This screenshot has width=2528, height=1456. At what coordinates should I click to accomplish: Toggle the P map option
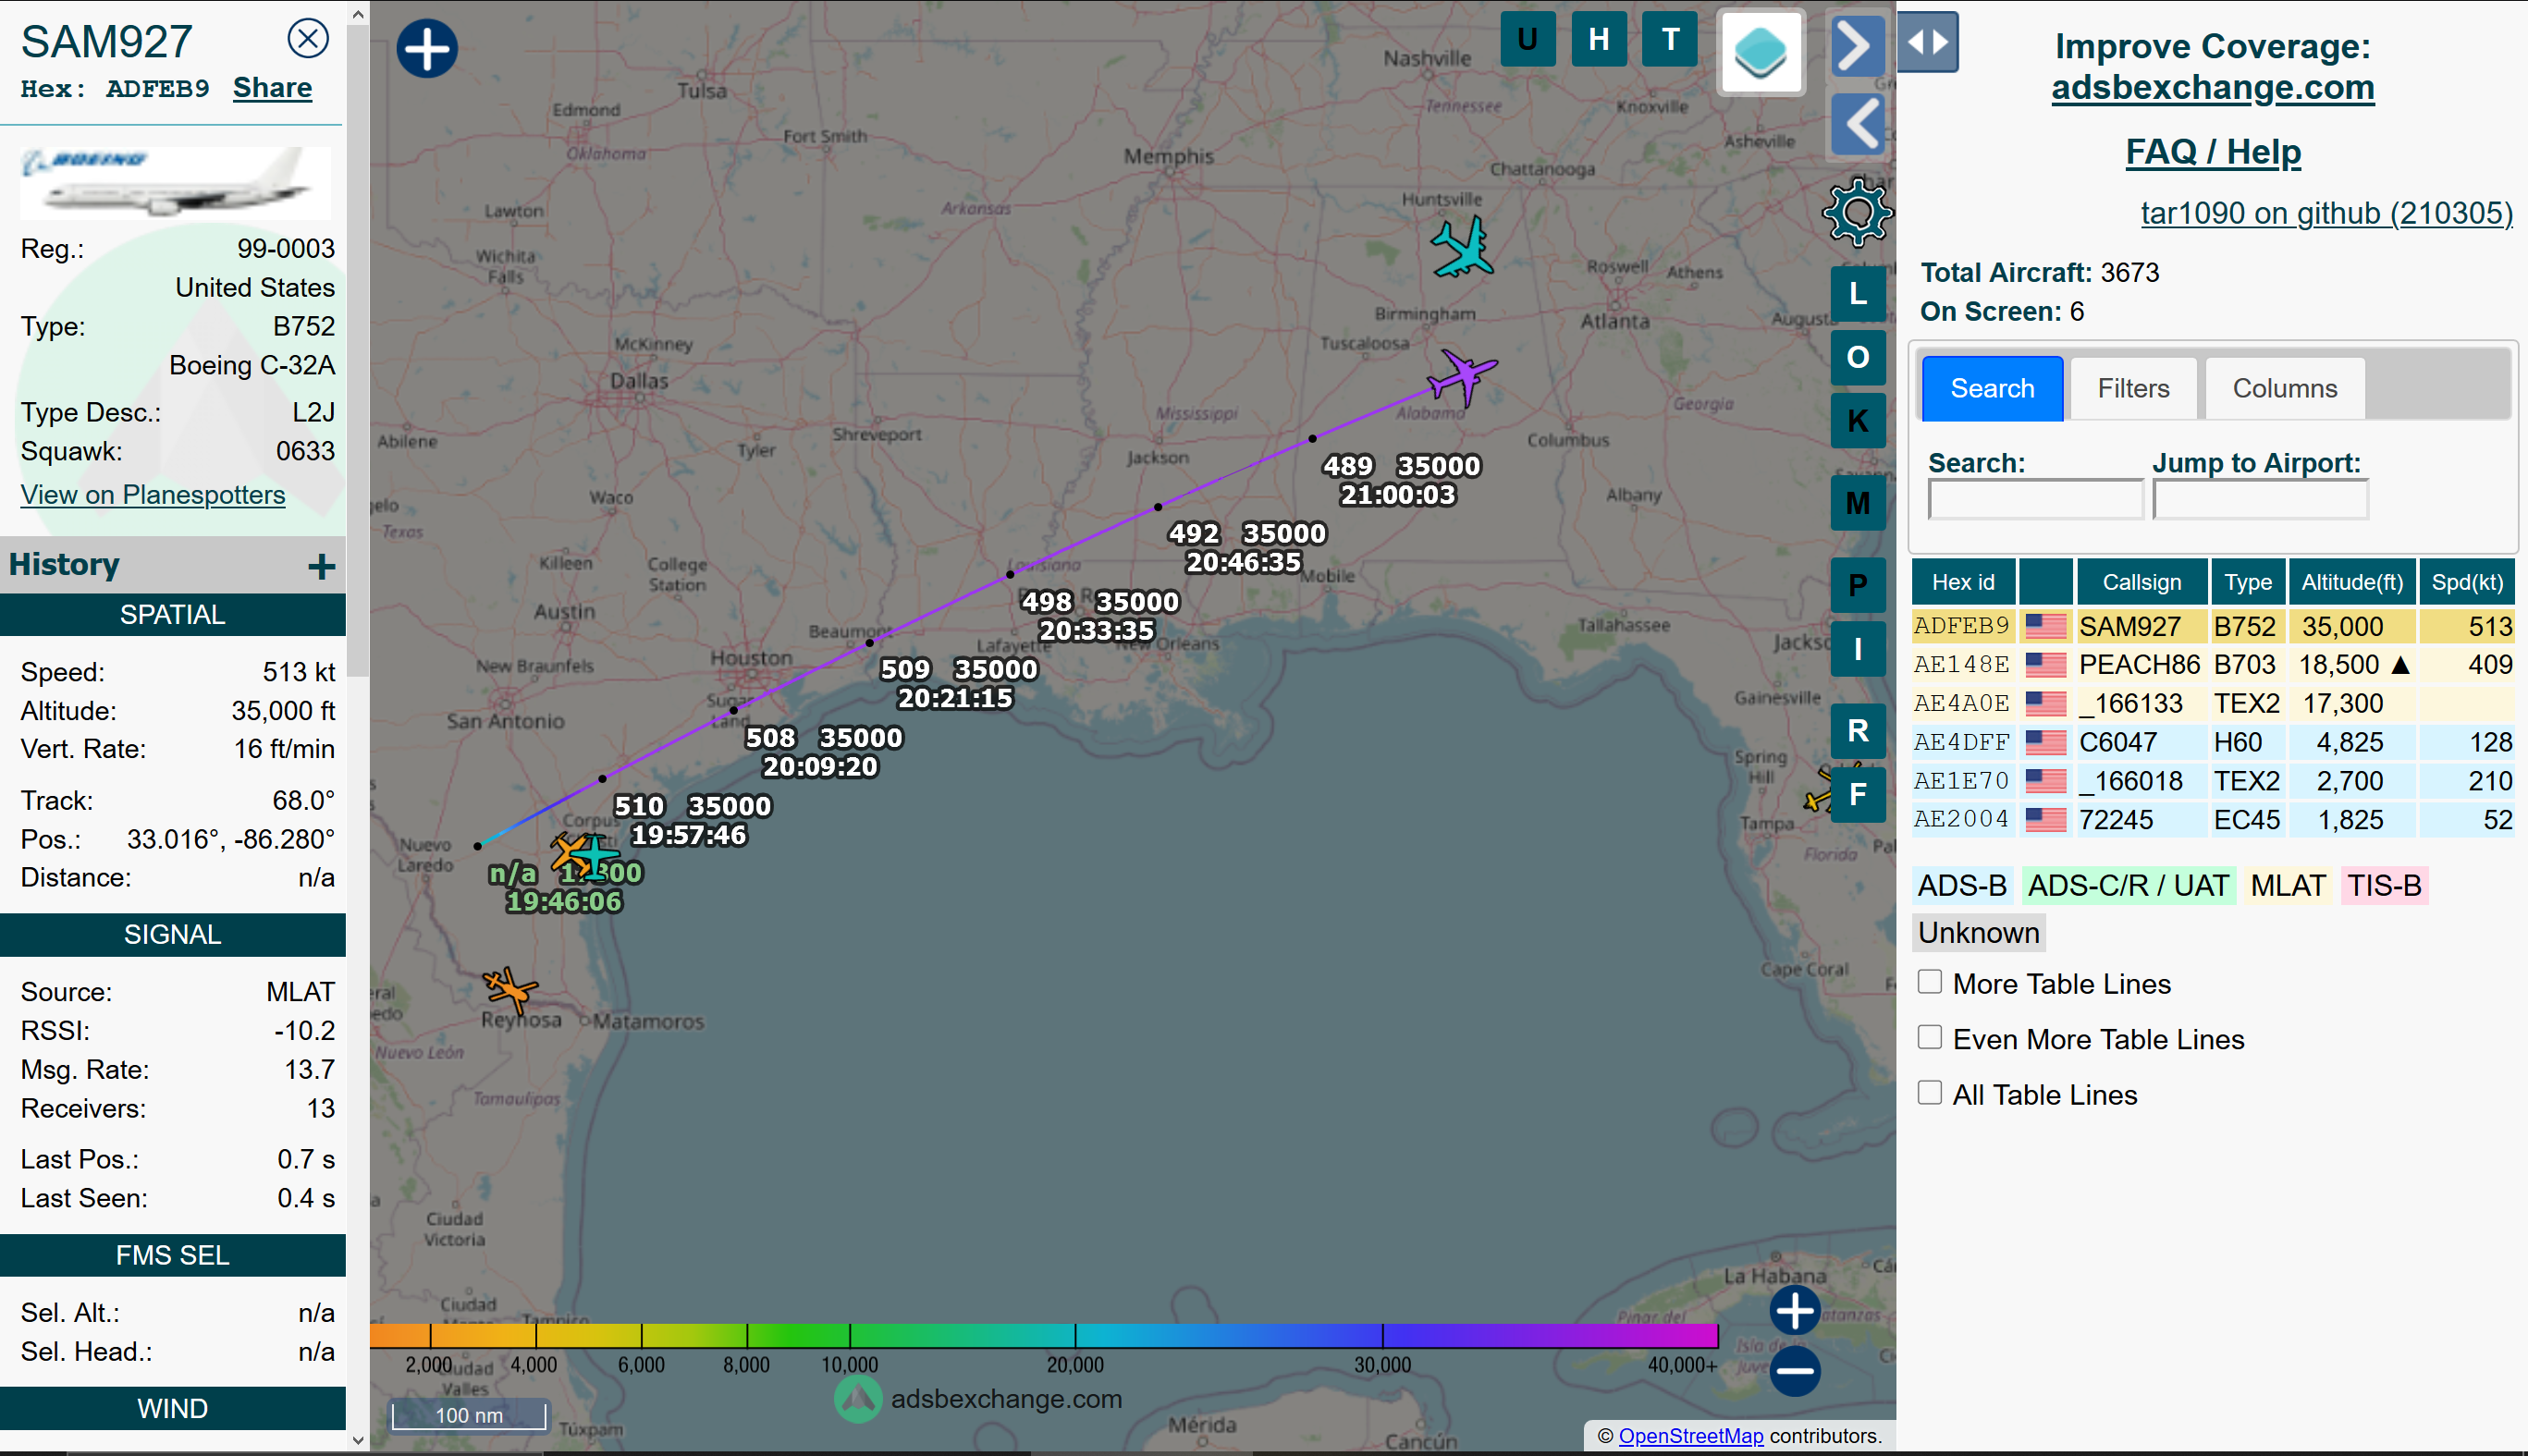[1858, 585]
